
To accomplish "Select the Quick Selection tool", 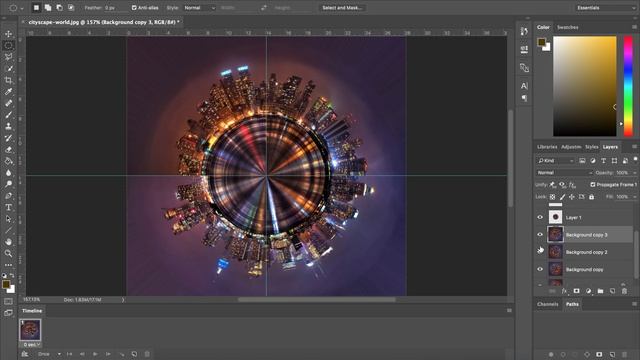I will [x=9, y=69].
